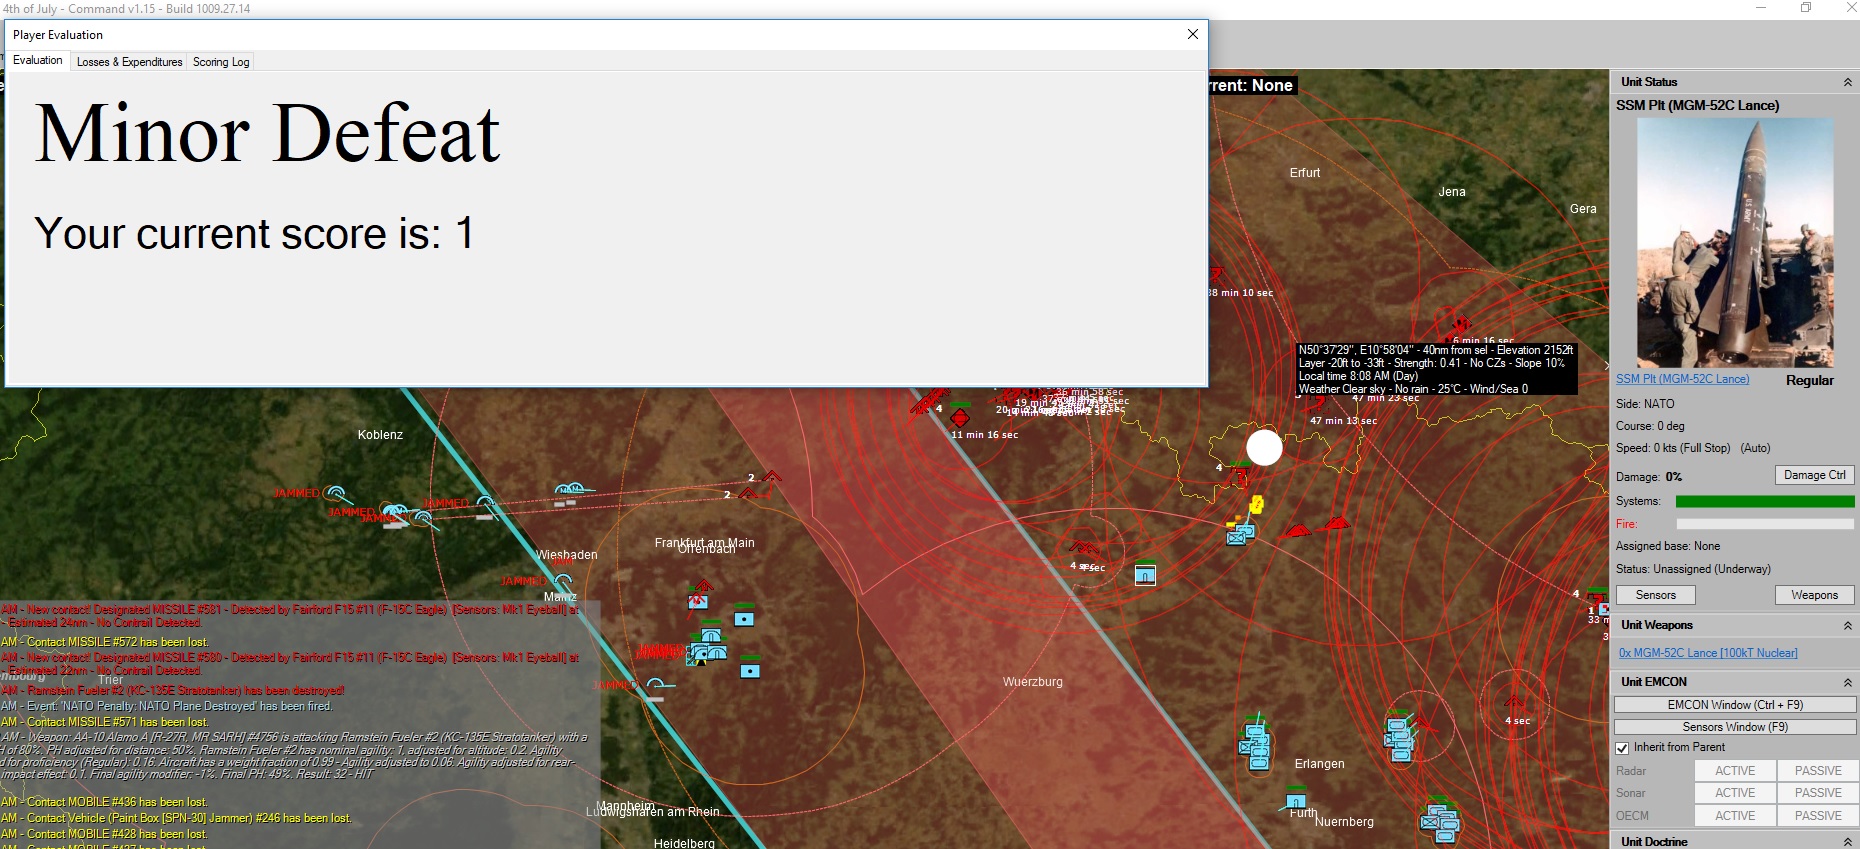Click the upper red contact numbered 2
This screenshot has height=849, width=1860.
pos(771,476)
